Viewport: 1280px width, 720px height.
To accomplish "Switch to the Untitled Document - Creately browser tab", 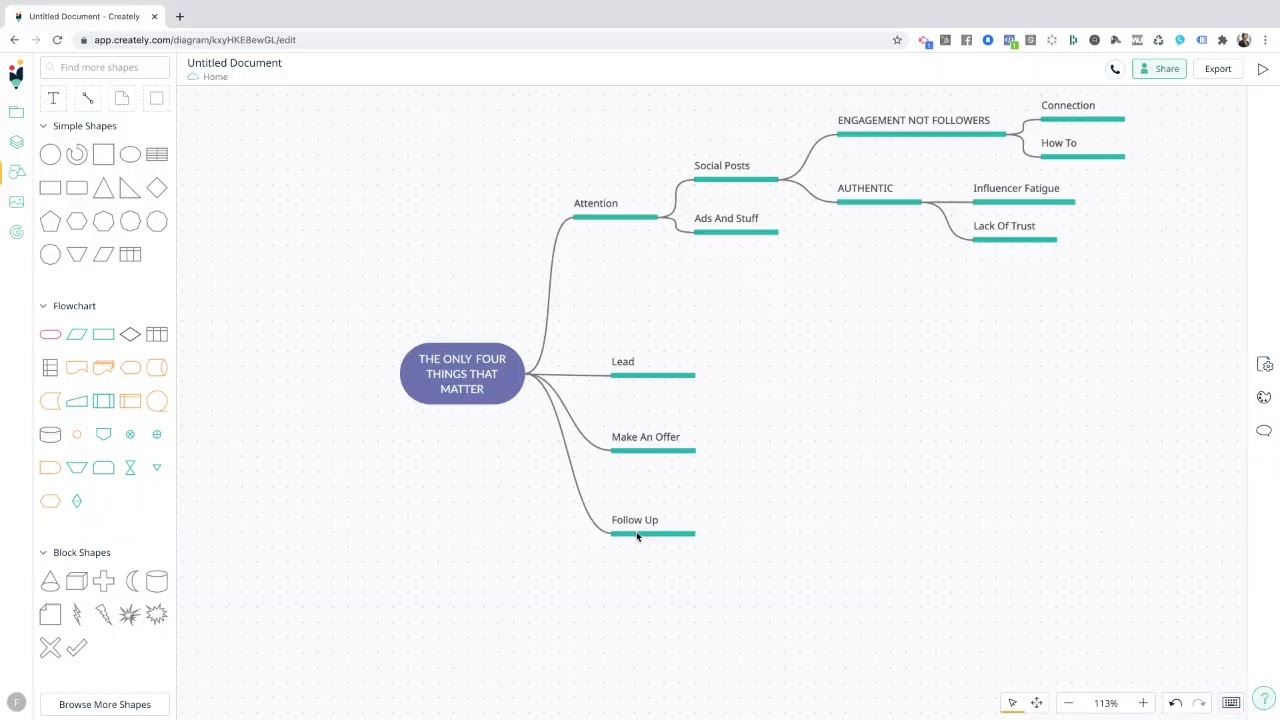I will 84,16.
